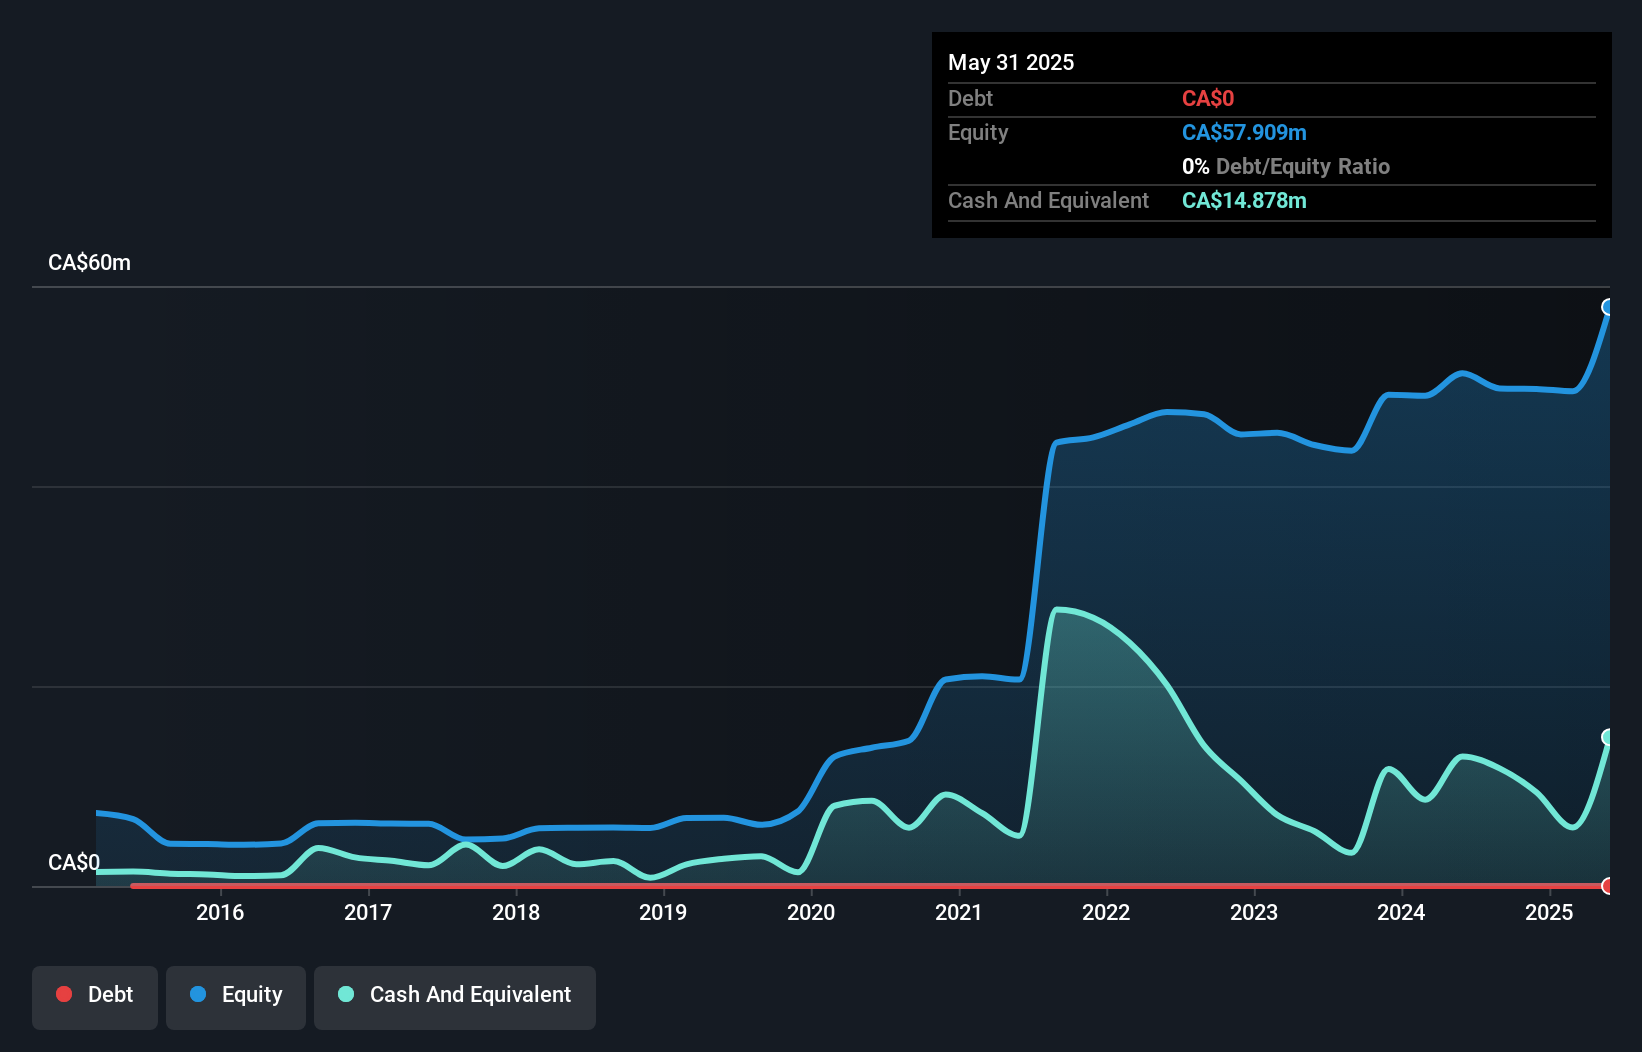Click the CA$57.909m equity value in tooltip
Screen dimensions: 1642x1052
tap(1243, 132)
